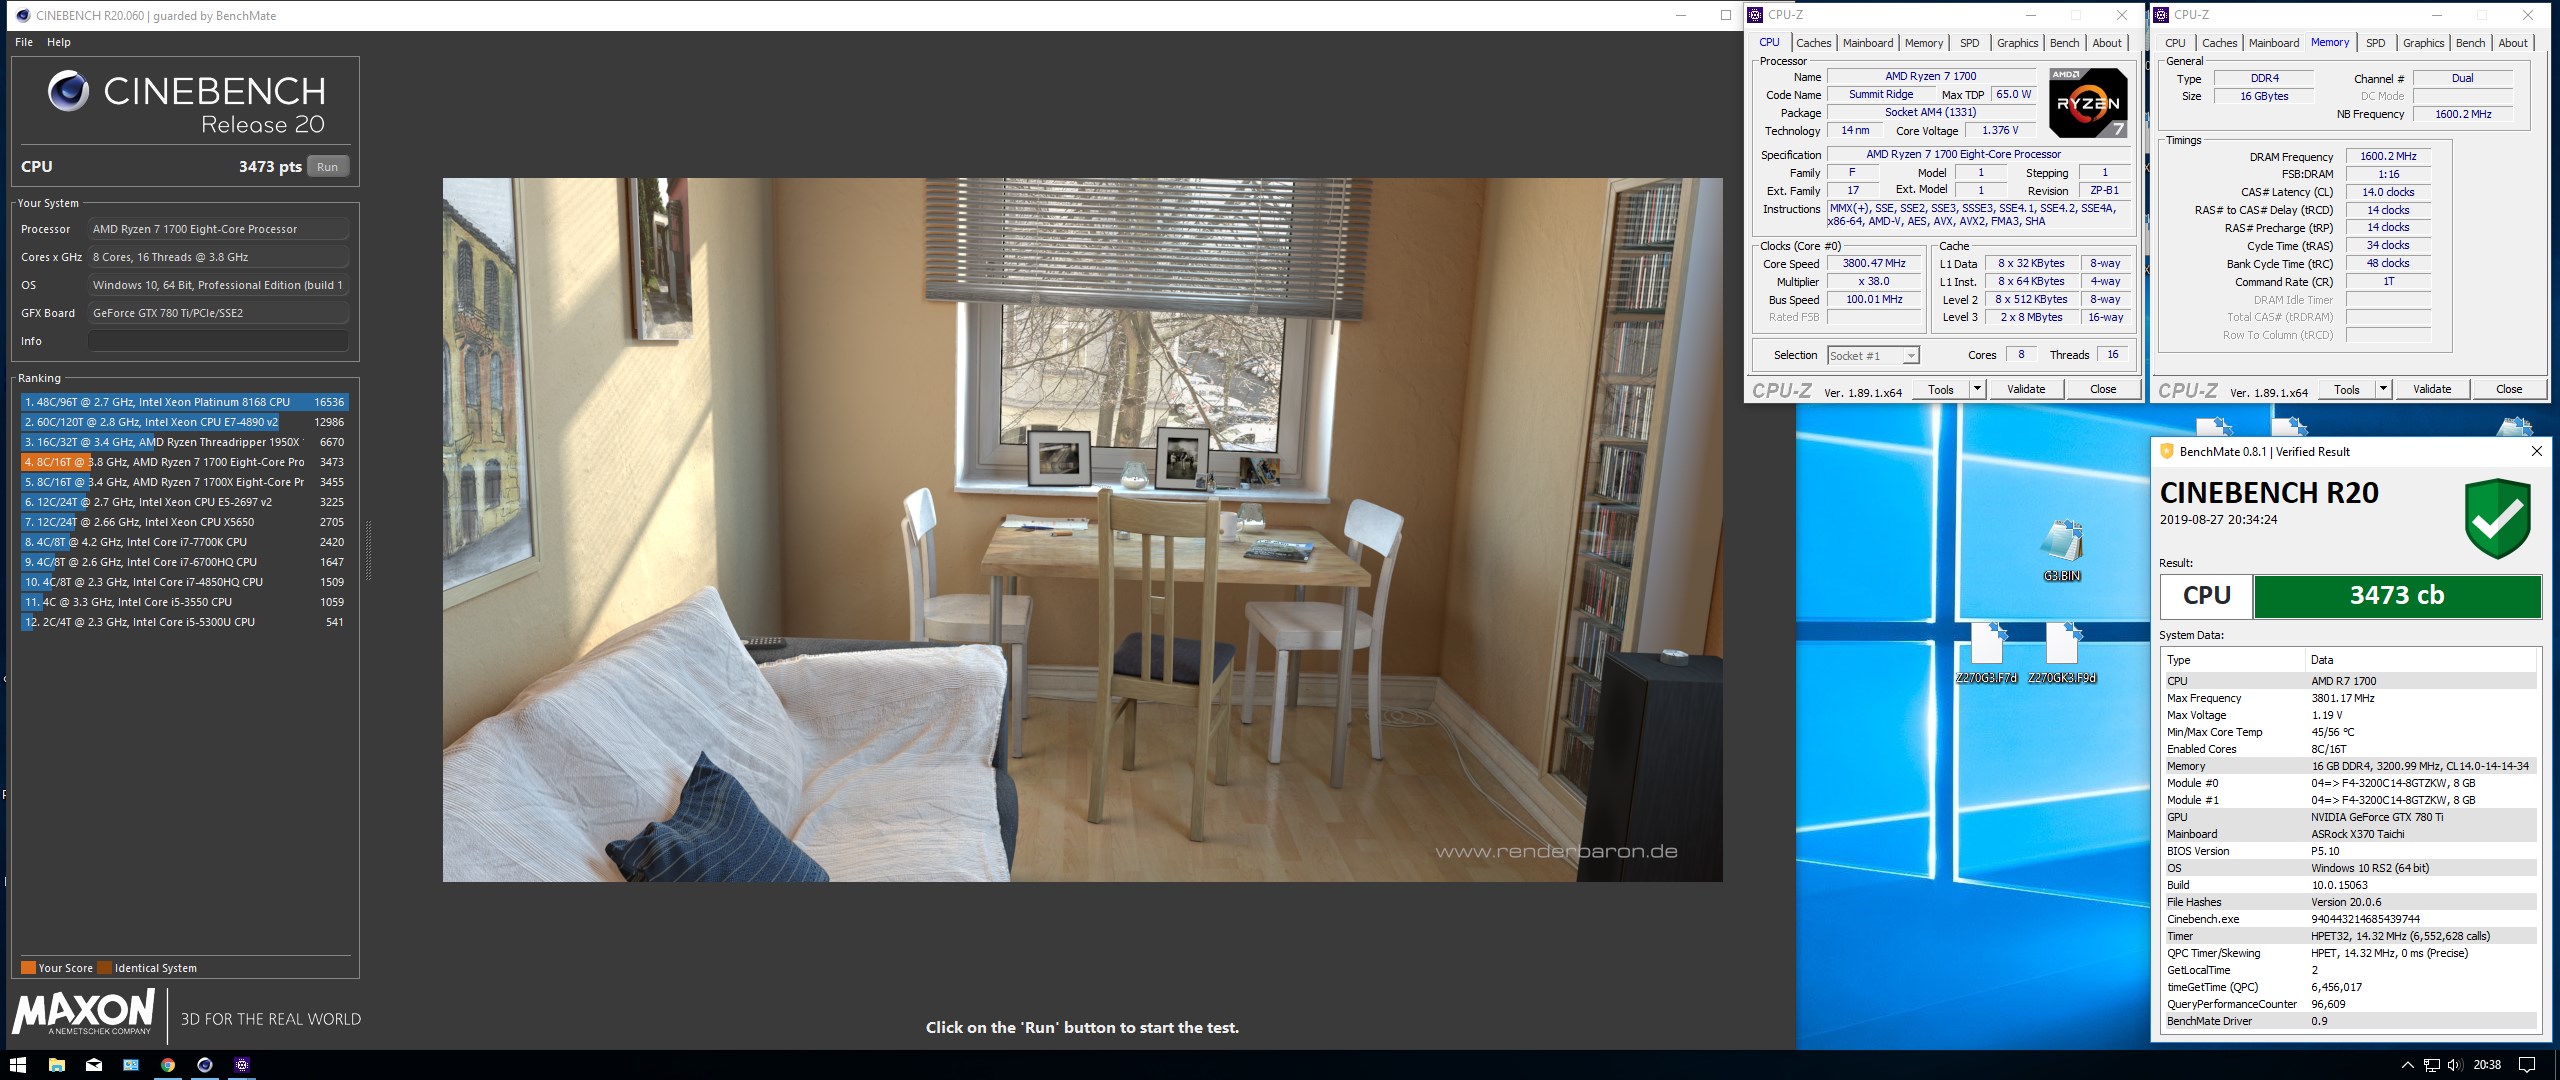The height and width of the screenshot is (1080, 2560).
Task: Open About tab in right CPU-Z window
Action: [x=2513, y=43]
